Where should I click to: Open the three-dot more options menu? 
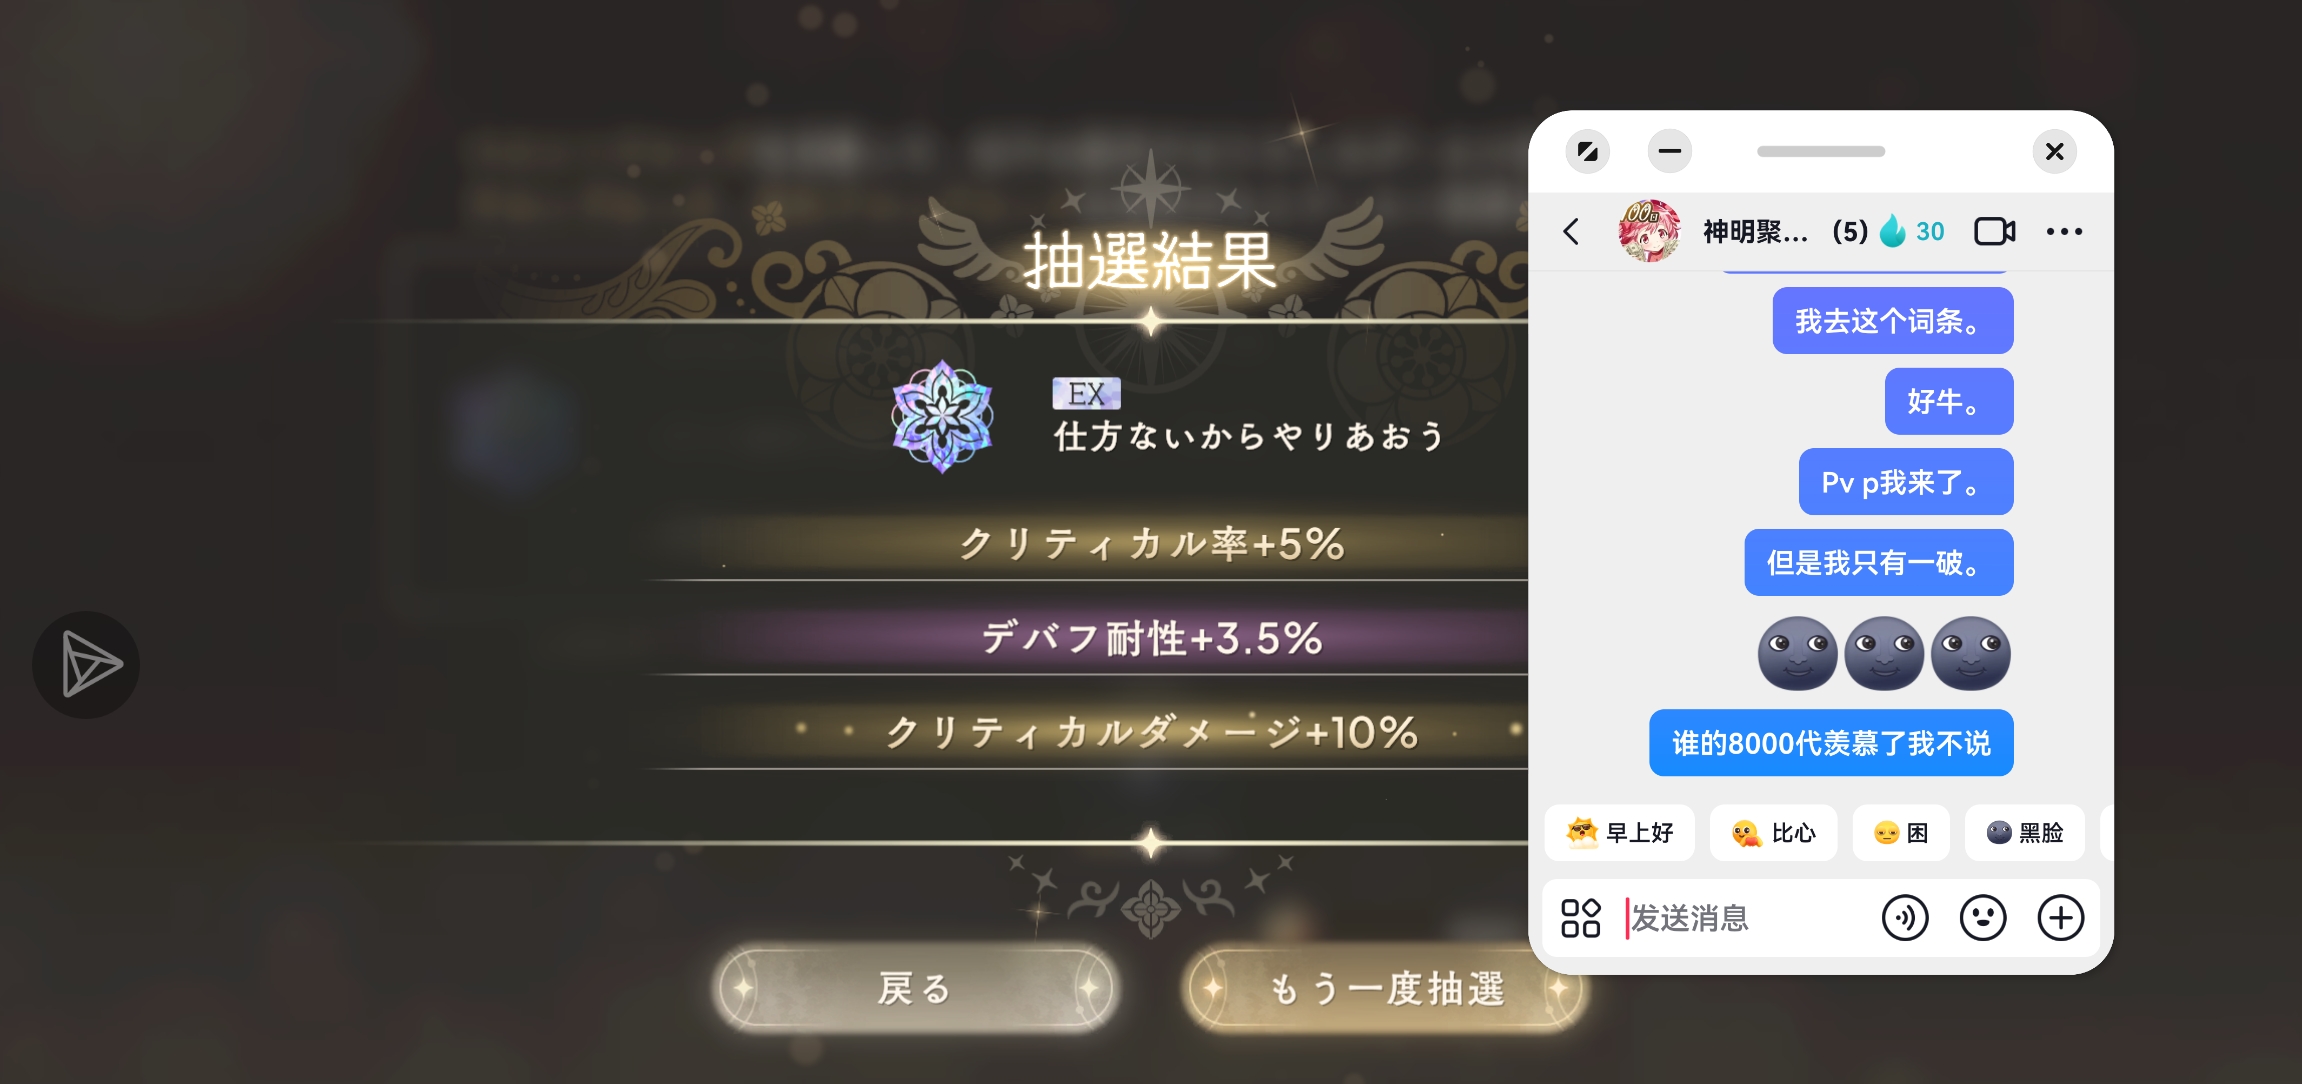(x=2063, y=231)
